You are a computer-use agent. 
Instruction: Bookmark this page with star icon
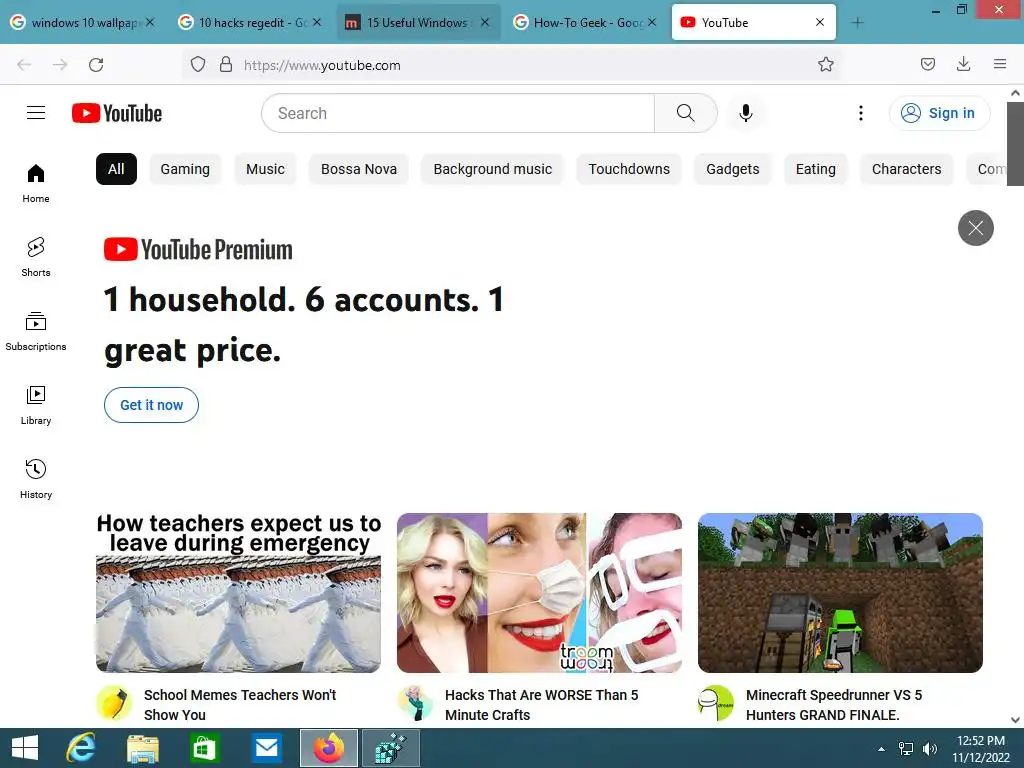pyautogui.click(x=825, y=65)
